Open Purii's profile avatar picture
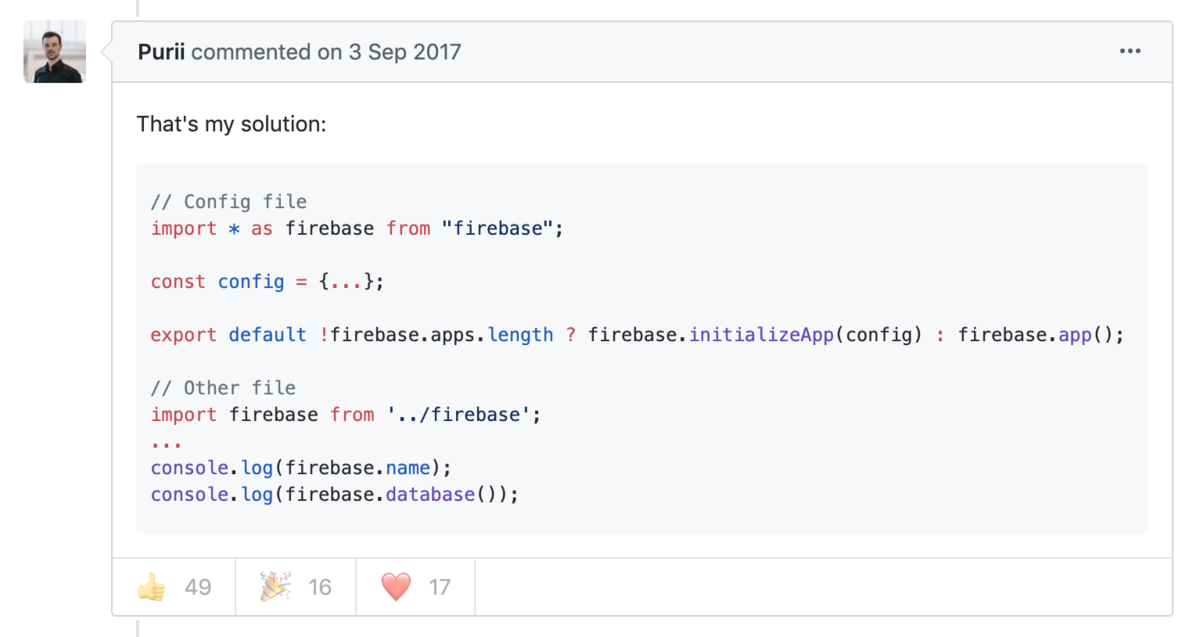Screen dimensions: 1200x637 (54, 52)
